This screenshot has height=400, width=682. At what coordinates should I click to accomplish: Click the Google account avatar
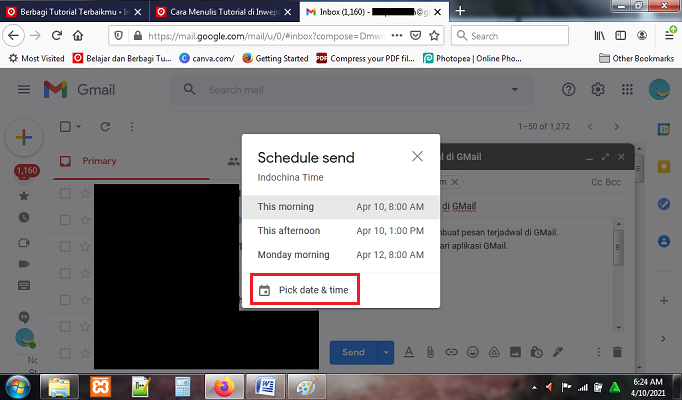659,90
